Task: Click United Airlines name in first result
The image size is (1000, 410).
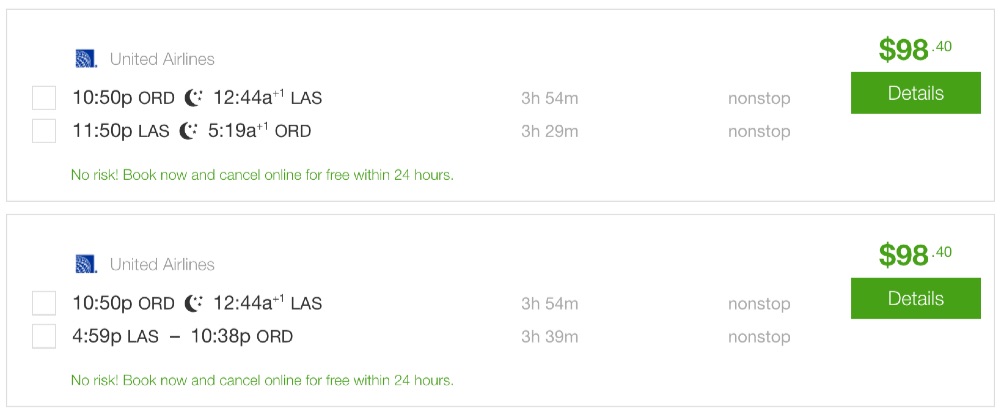Action: tap(162, 59)
